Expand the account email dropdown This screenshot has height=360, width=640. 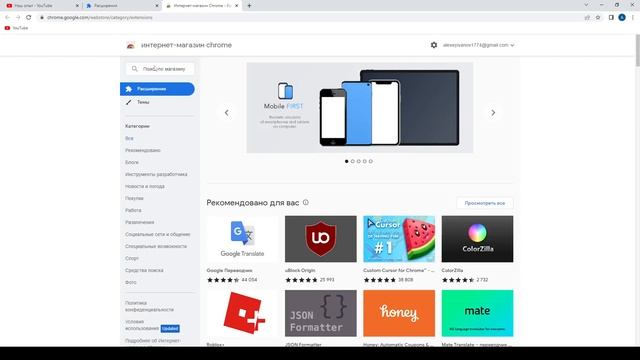tap(478, 45)
